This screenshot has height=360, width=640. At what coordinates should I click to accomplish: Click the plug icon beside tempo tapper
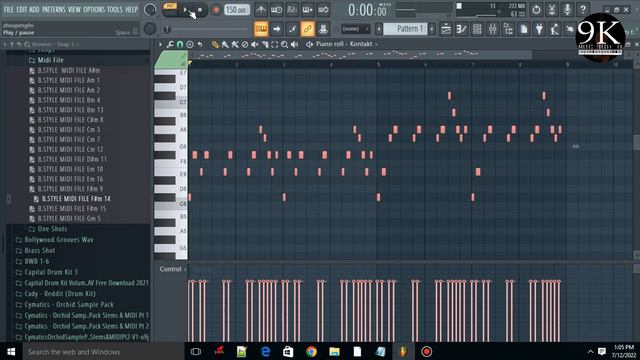pos(569,29)
